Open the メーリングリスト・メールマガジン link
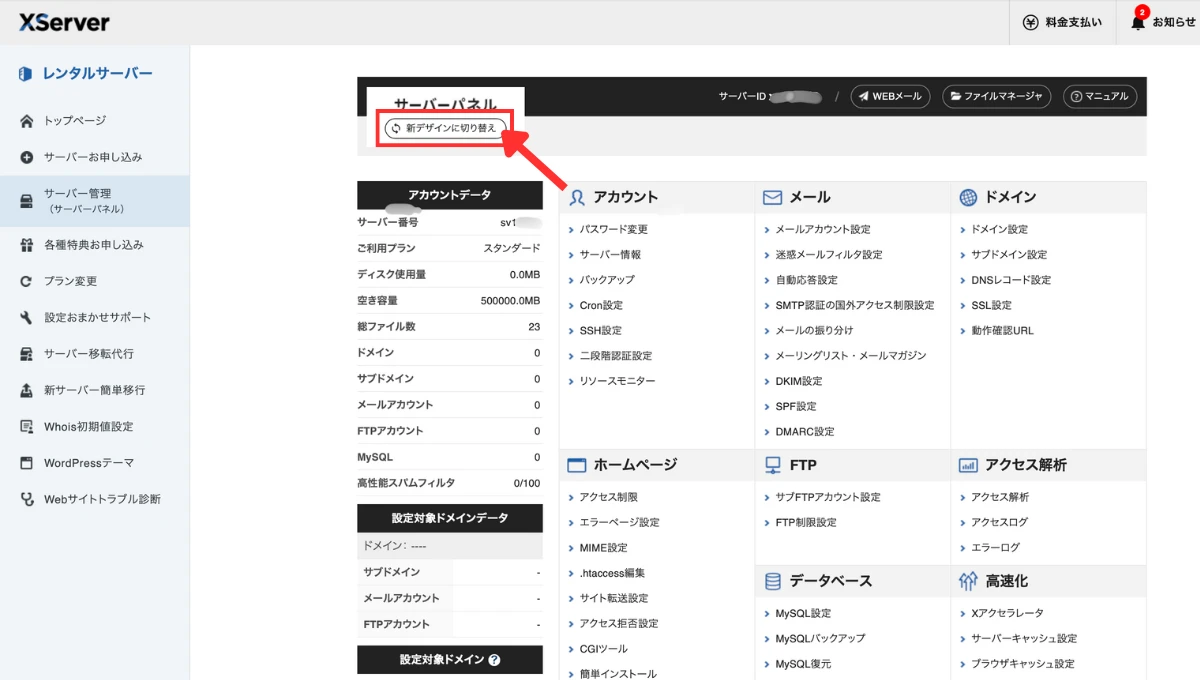This screenshot has width=1200, height=680. point(851,356)
